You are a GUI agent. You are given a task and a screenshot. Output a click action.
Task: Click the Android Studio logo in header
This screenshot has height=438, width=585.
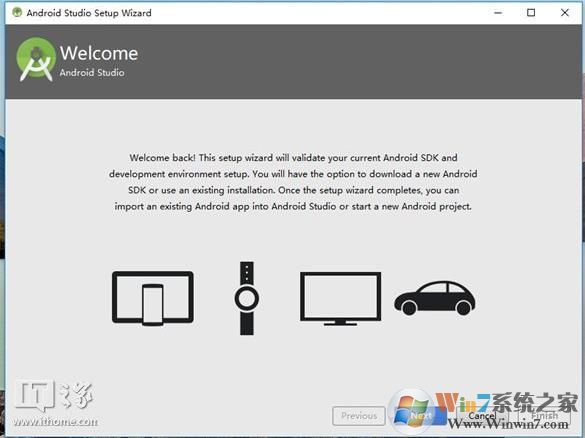pyautogui.click(x=36, y=59)
